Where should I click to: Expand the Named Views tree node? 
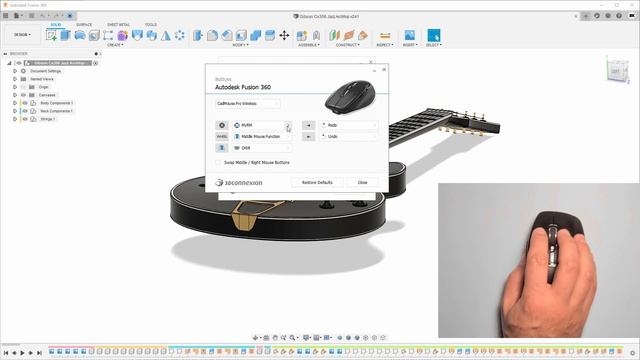click(15, 79)
